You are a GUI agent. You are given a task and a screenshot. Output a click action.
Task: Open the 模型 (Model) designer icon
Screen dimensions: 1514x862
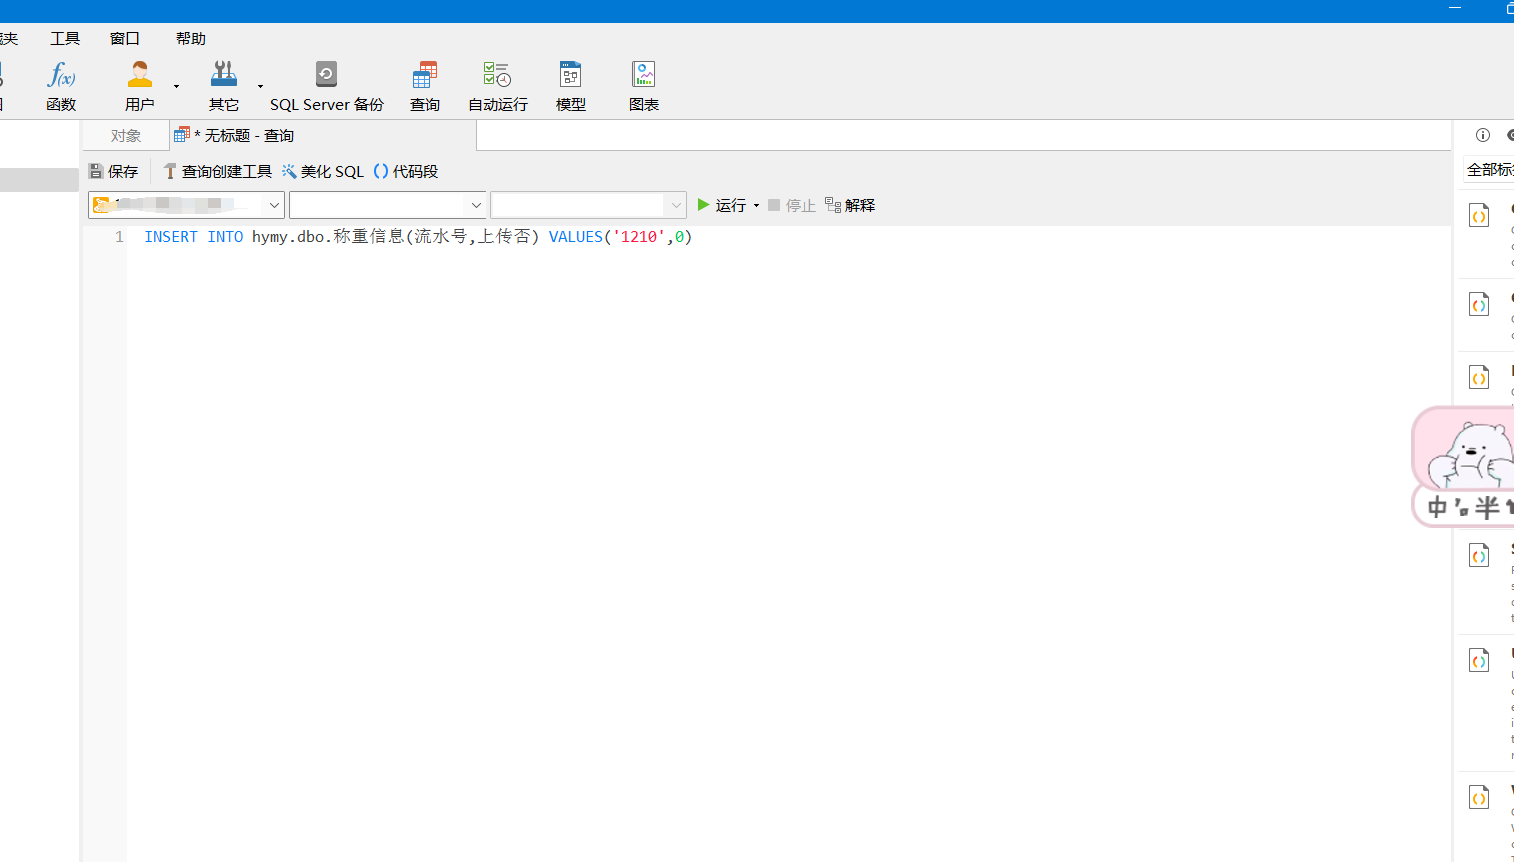[570, 85]
